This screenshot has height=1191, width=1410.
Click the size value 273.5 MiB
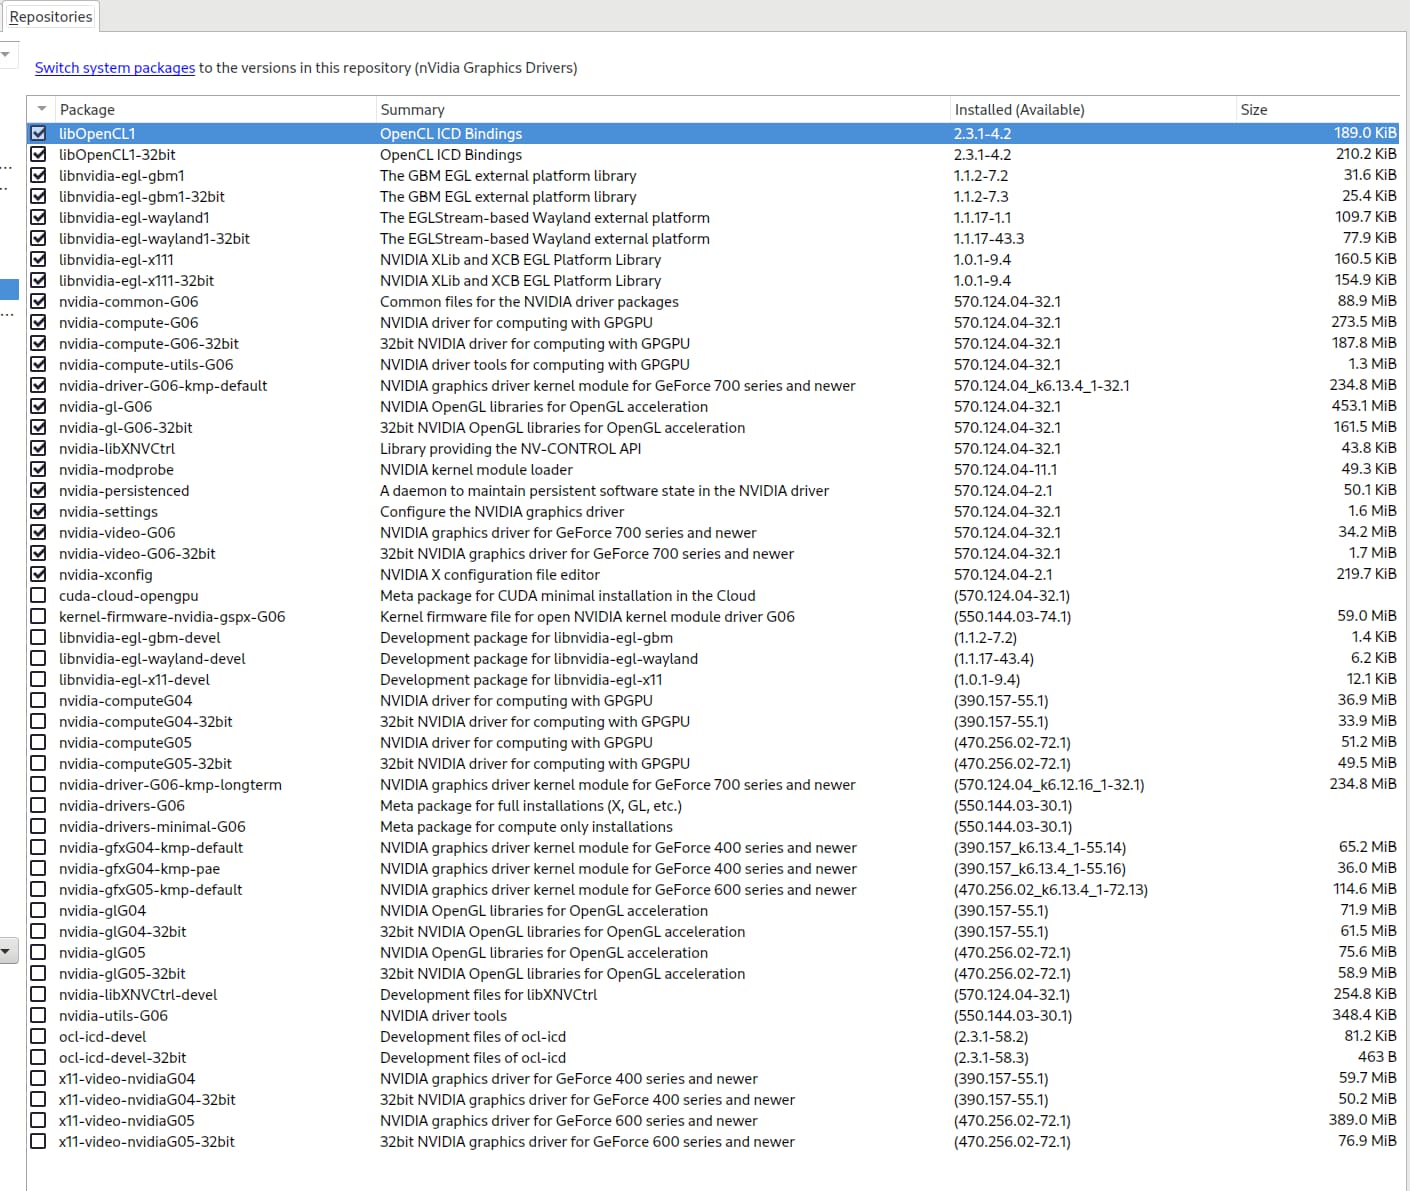(x=1364, y=321)
